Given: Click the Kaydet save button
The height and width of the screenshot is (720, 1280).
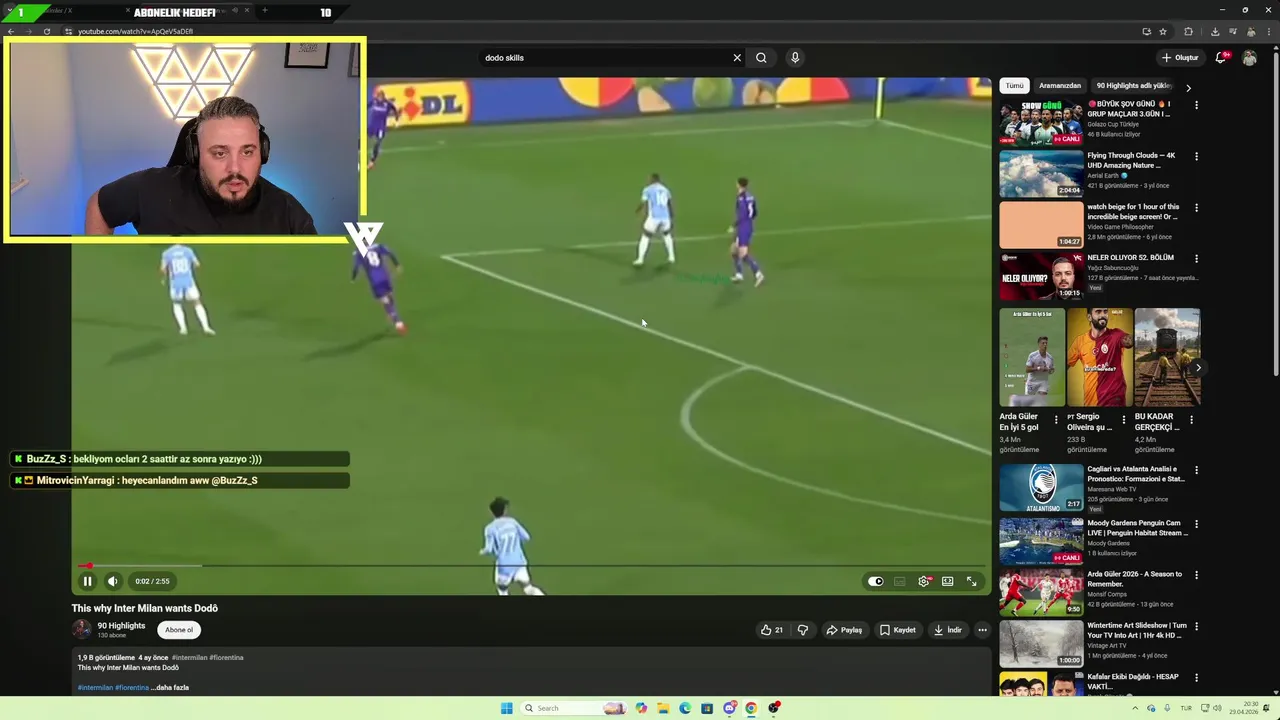Looking at the screenshot, I should coord(898,630).
